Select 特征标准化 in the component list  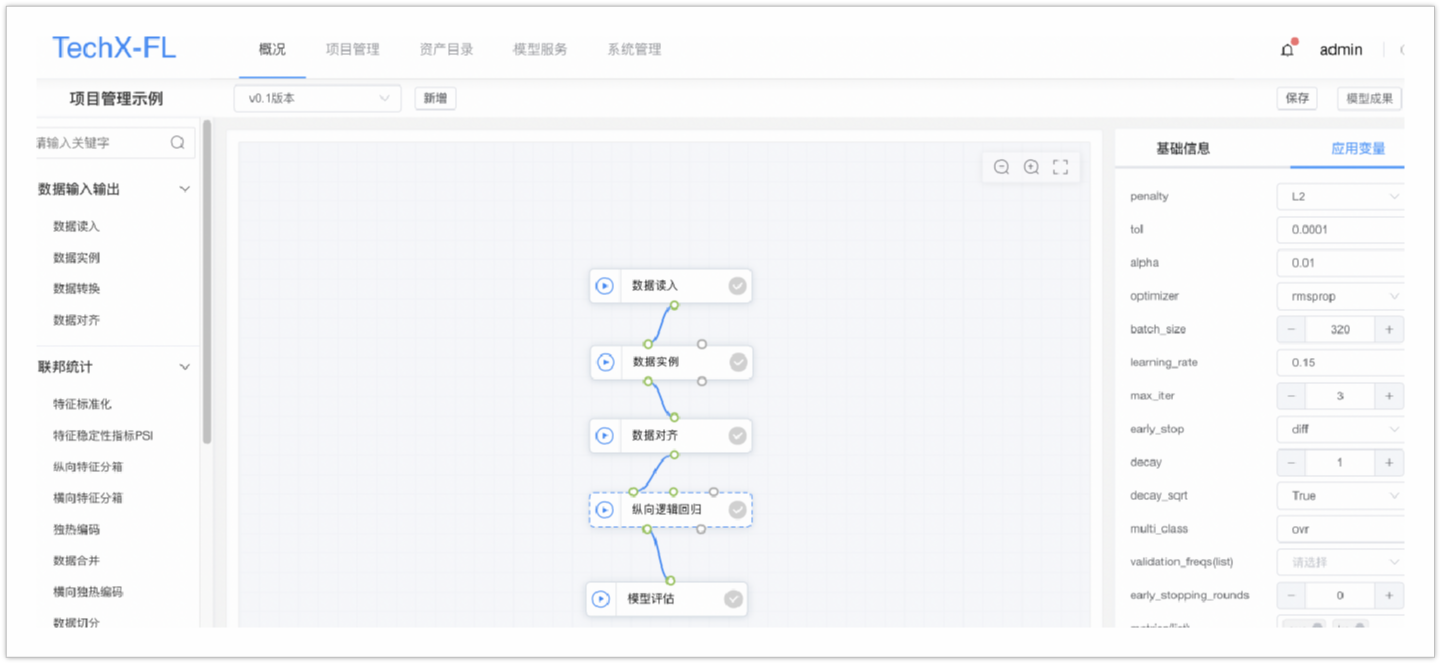tap(82, 404)
